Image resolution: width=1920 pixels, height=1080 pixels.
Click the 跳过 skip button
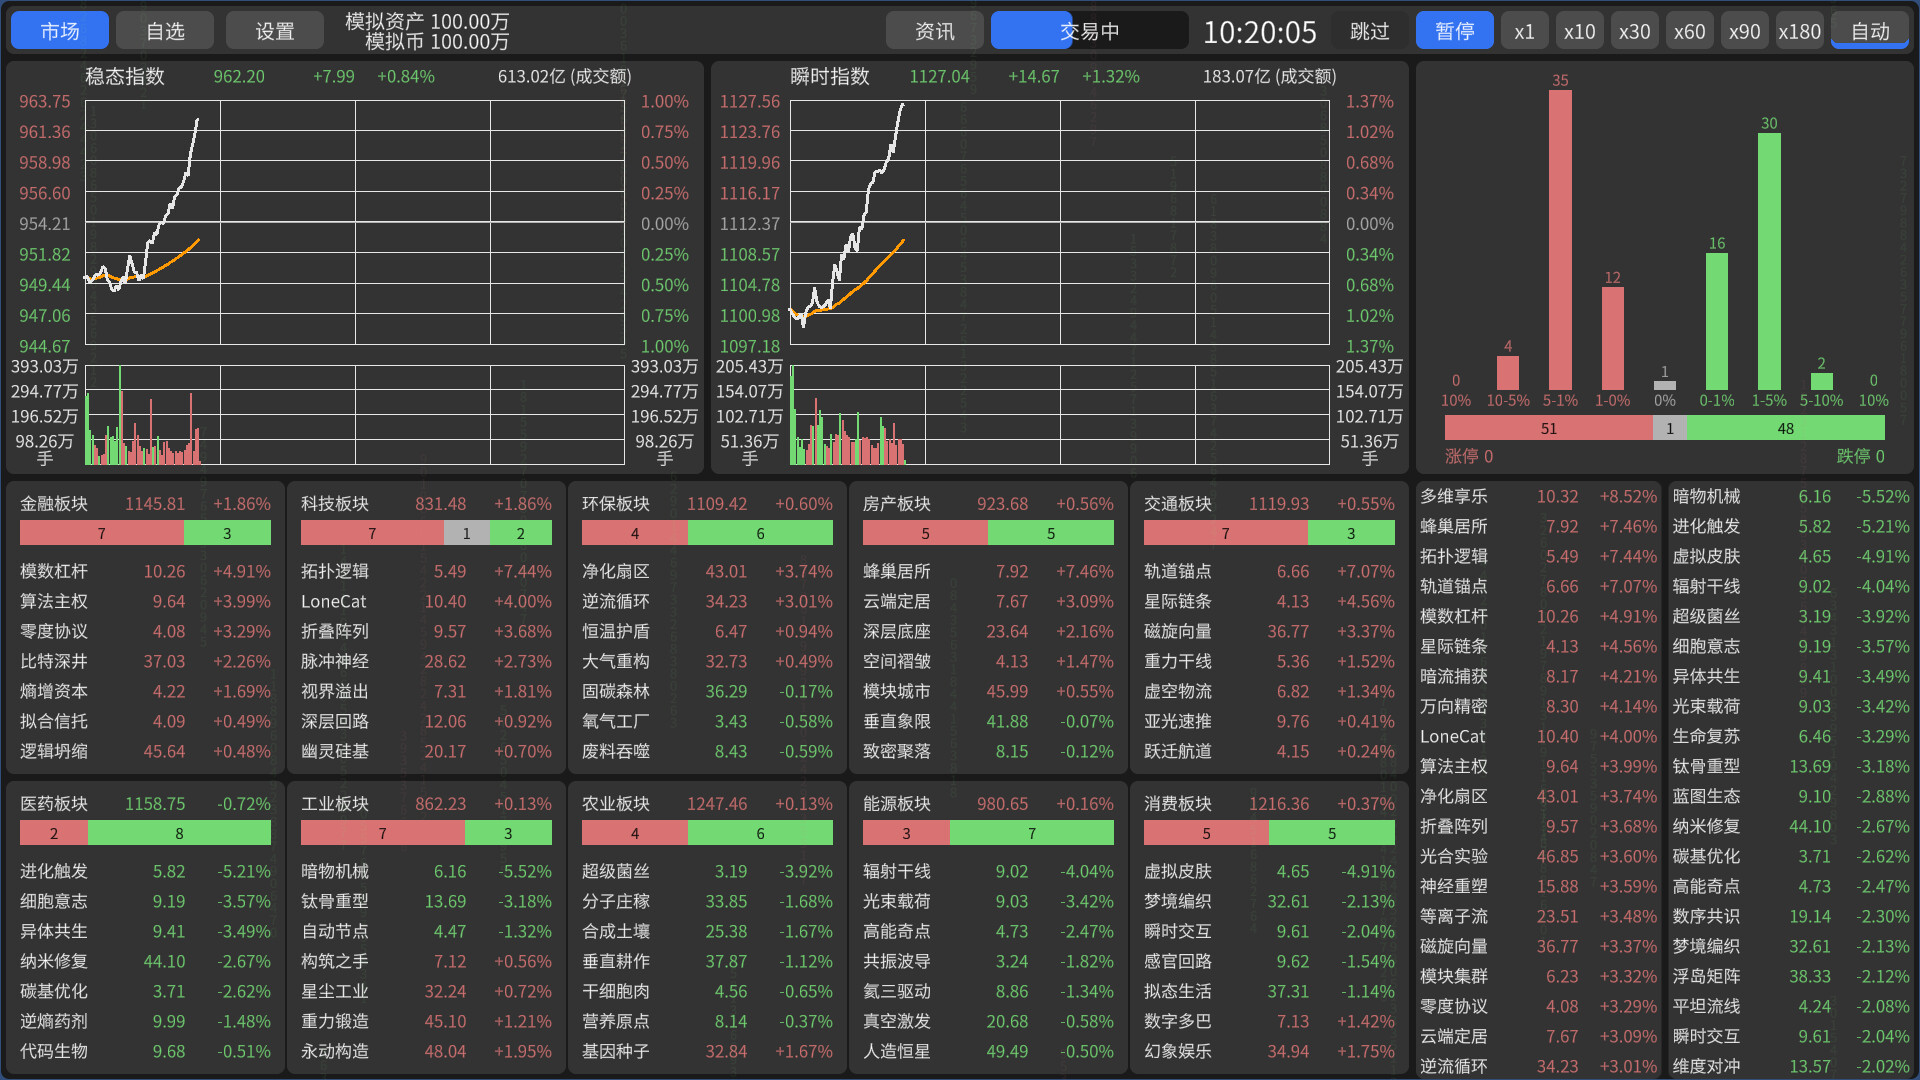pyautogui.click(x=1370, y=31)
